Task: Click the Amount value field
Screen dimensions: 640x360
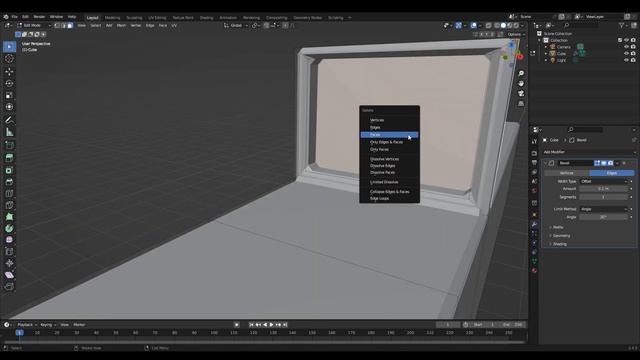Action: (x=604, y=189)
